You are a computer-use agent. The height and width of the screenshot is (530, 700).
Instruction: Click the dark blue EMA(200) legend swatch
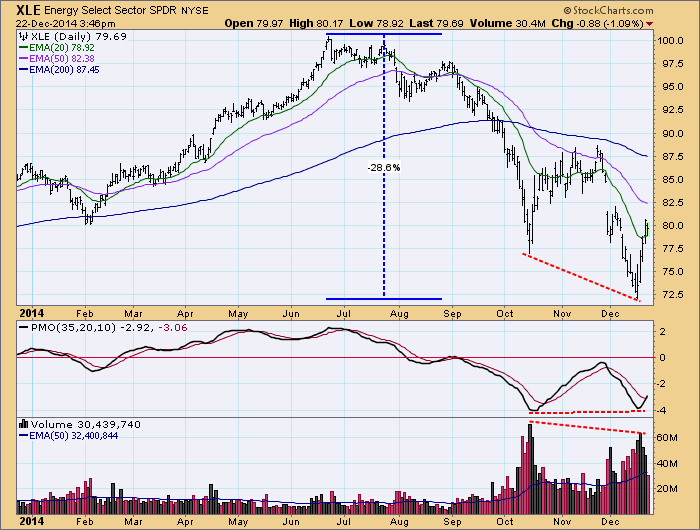24,70
